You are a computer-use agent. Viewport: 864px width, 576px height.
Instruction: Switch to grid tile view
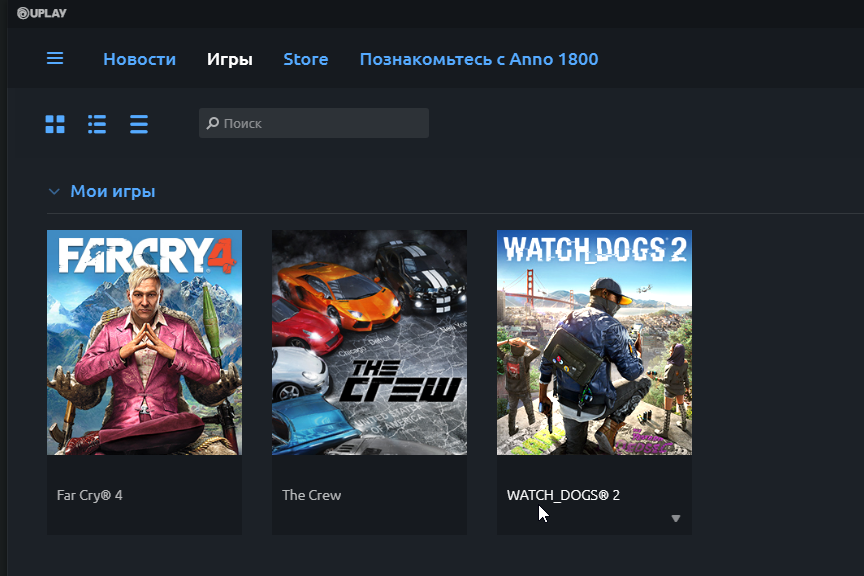click(55, 124)
